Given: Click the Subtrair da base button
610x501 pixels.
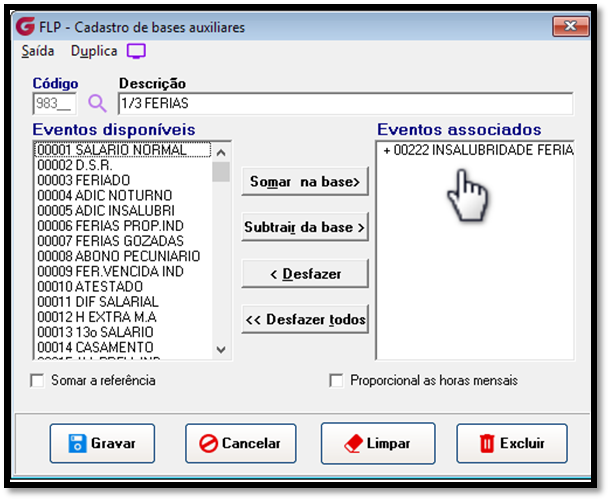Looking at the screenshot, I should pyautogui.click(x=305, y=227).
